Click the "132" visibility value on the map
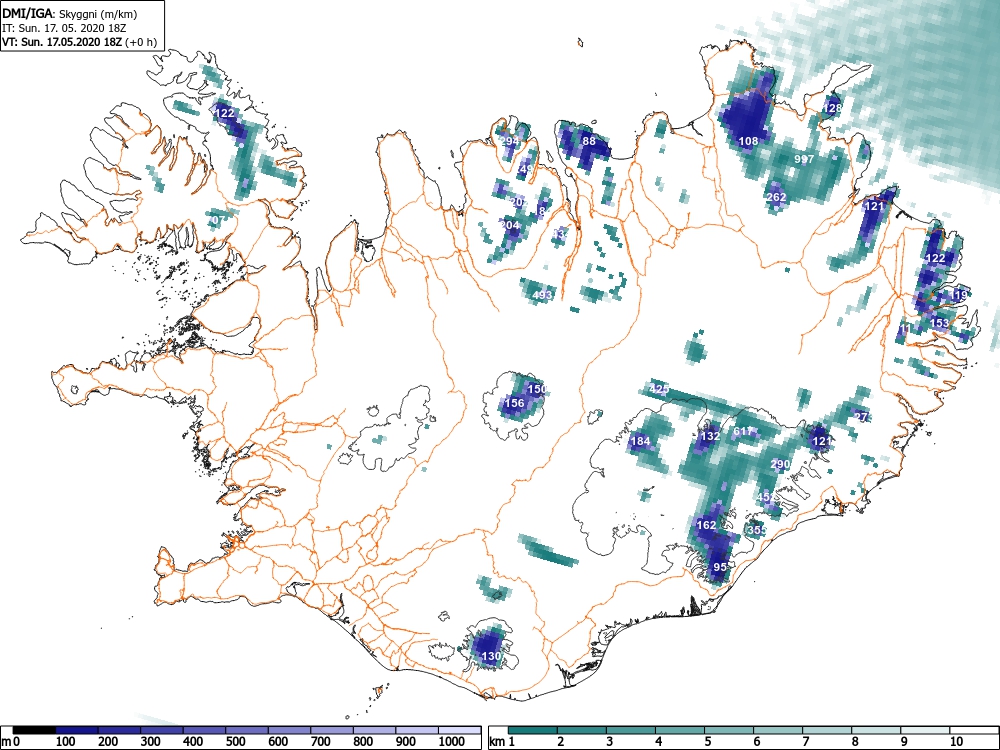This screenshot has width=1000, height=750. (x=710, y=436)
